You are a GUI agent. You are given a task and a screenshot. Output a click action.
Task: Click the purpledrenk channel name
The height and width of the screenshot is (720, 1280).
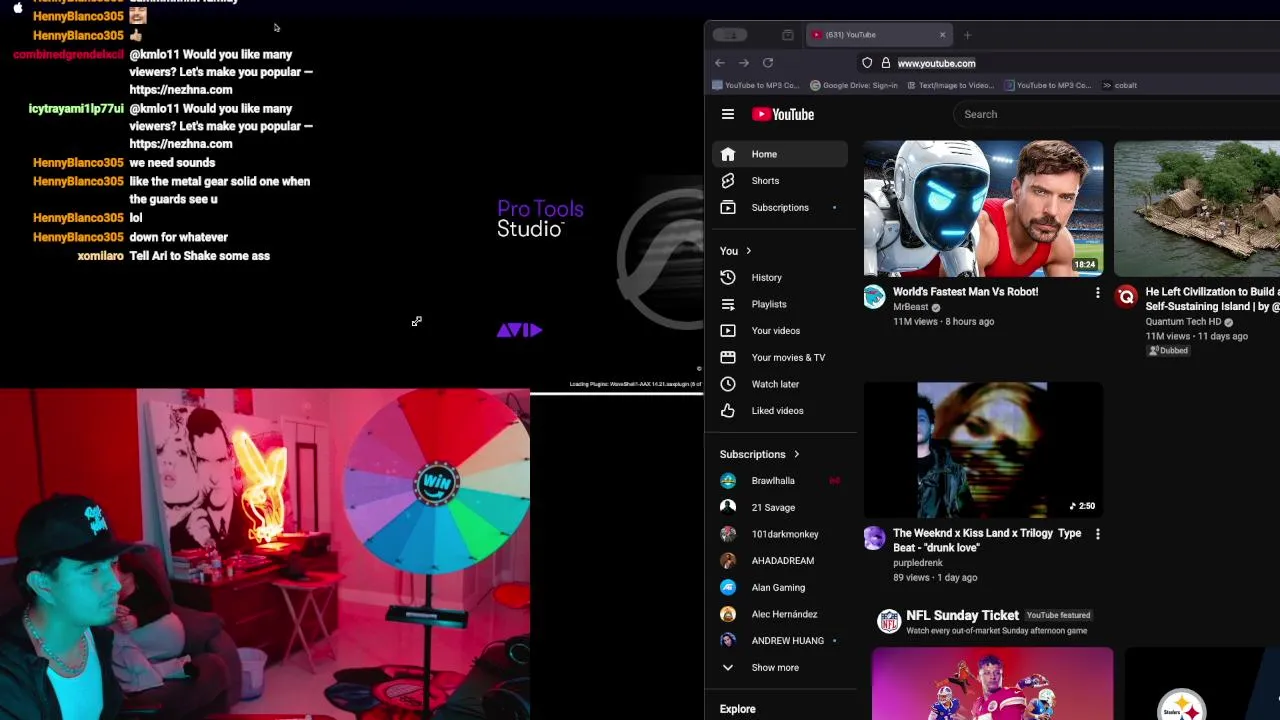(x=917, y=563)
